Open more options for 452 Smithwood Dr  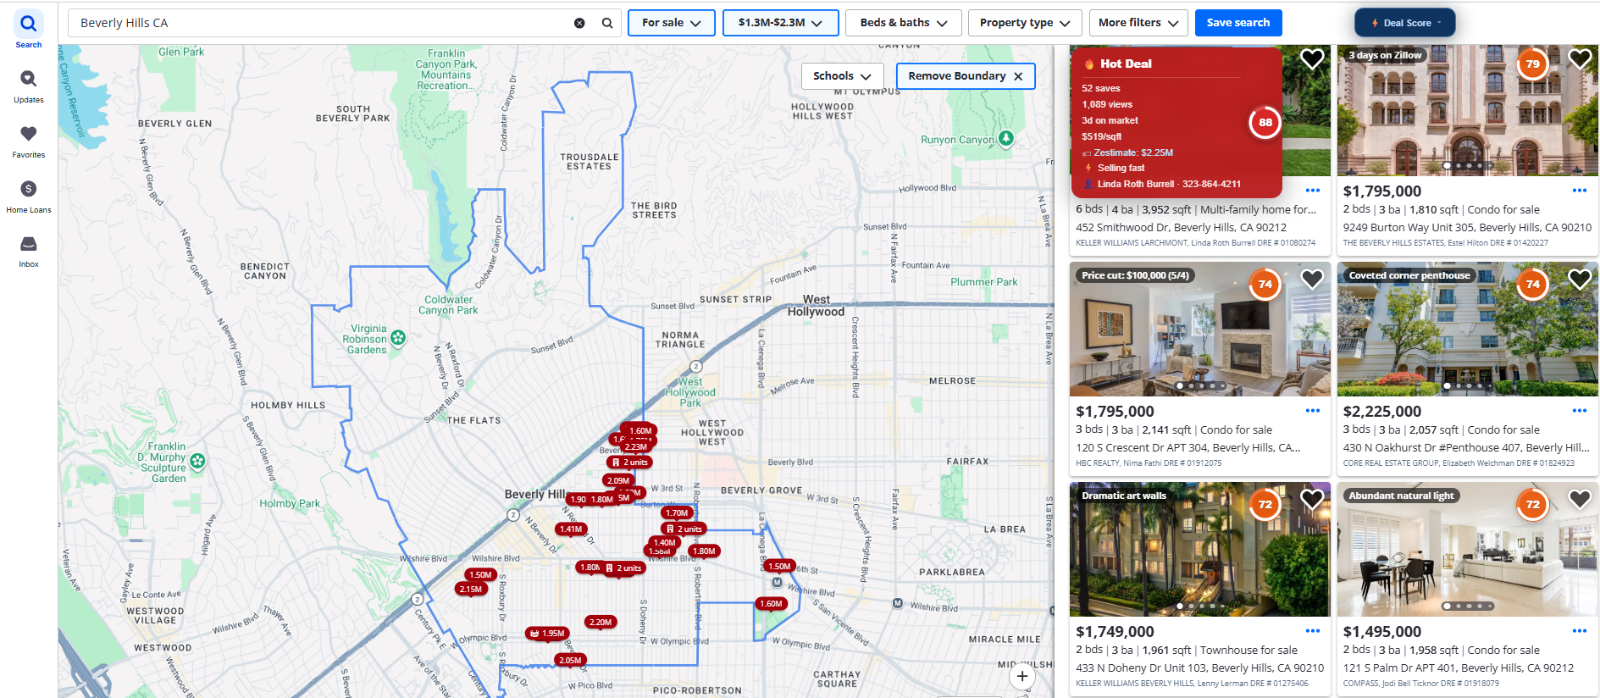(x=1313, y=190)
